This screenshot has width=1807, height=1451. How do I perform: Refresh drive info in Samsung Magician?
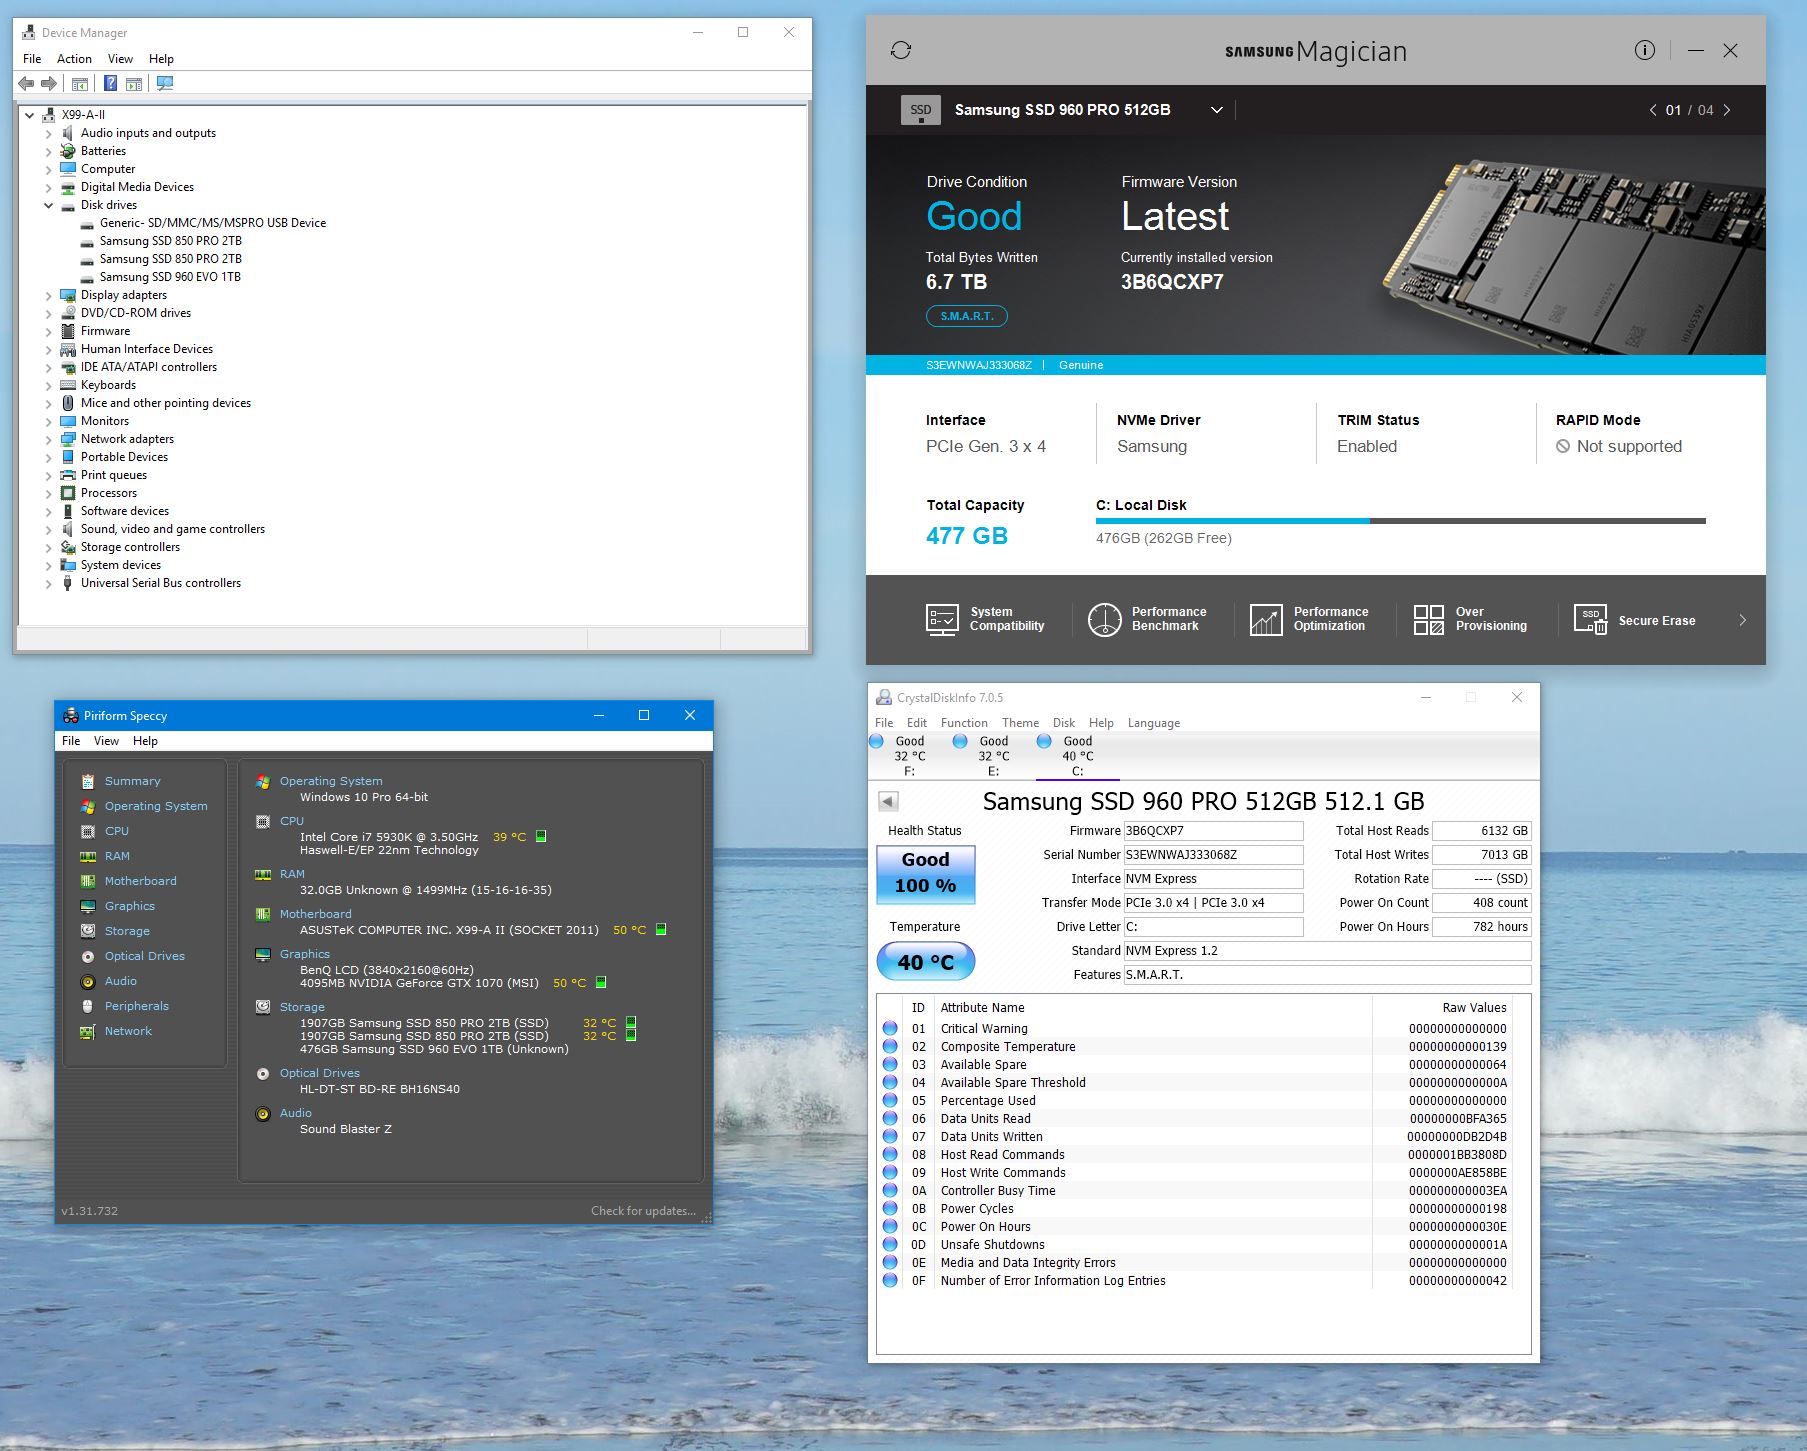point(901,50)
